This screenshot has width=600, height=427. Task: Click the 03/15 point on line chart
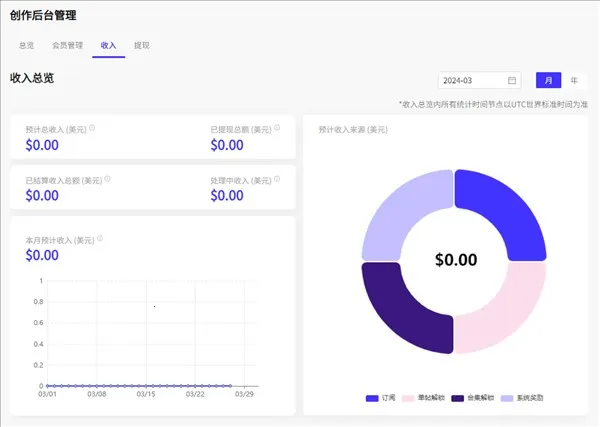(x=146, y=385)
